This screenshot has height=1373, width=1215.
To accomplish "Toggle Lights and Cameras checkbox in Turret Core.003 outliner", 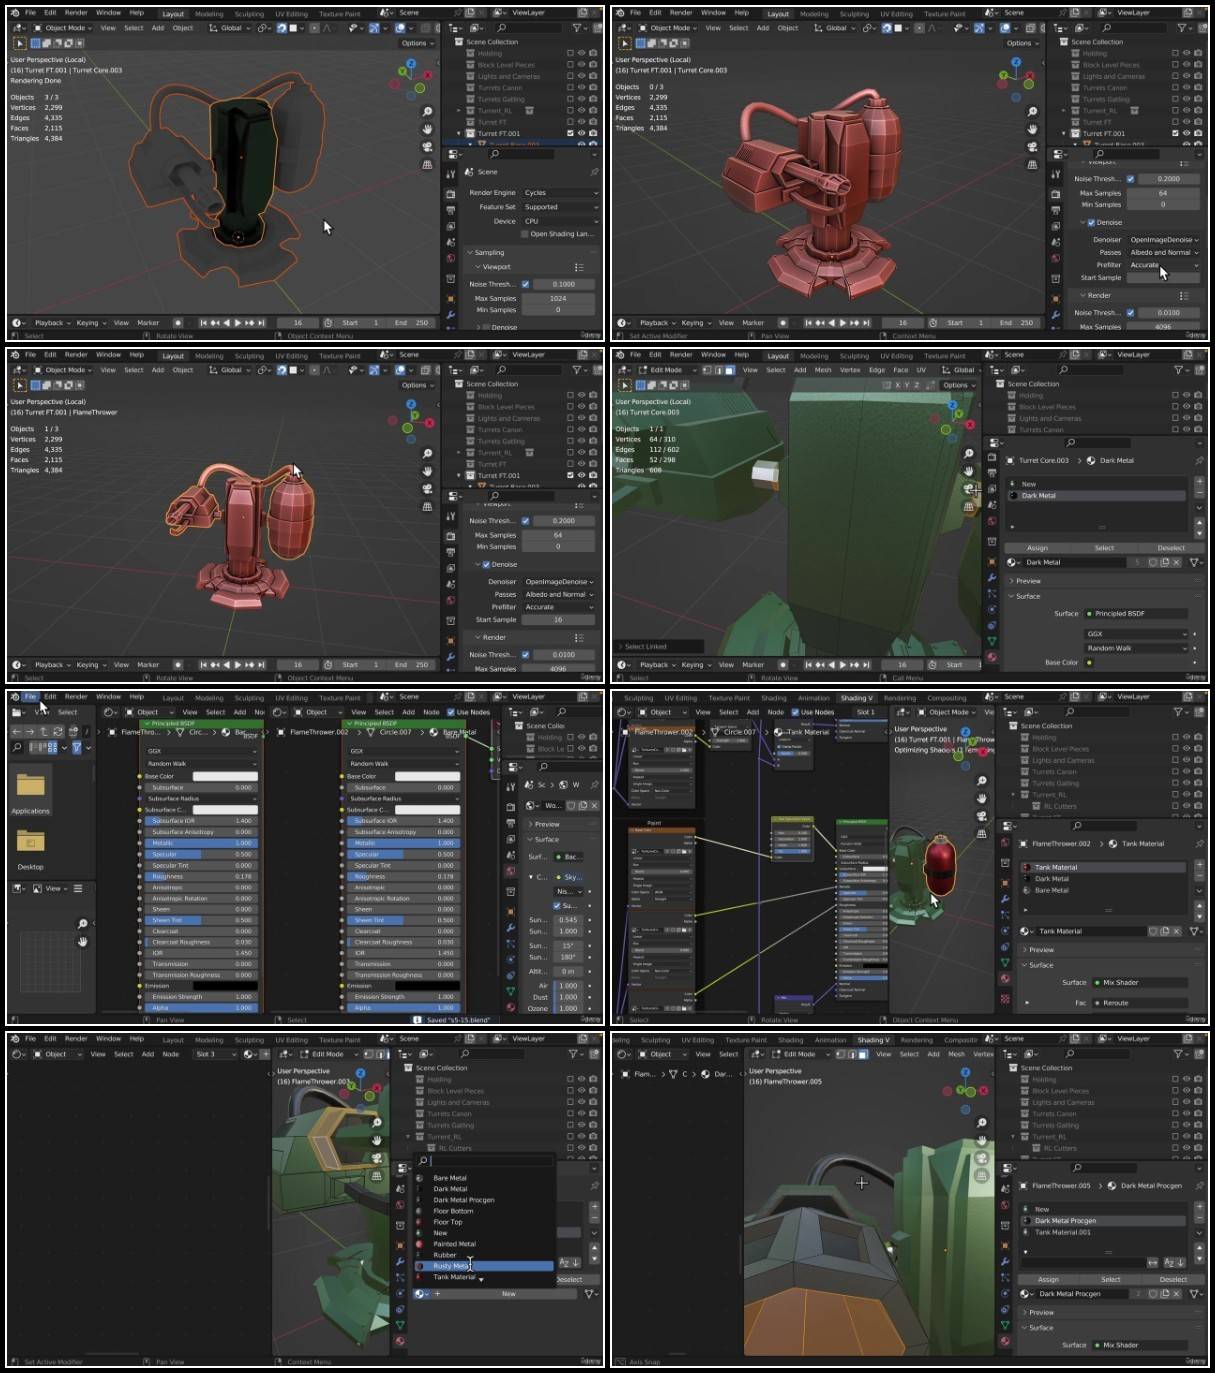I will (x=1176, y=419).
